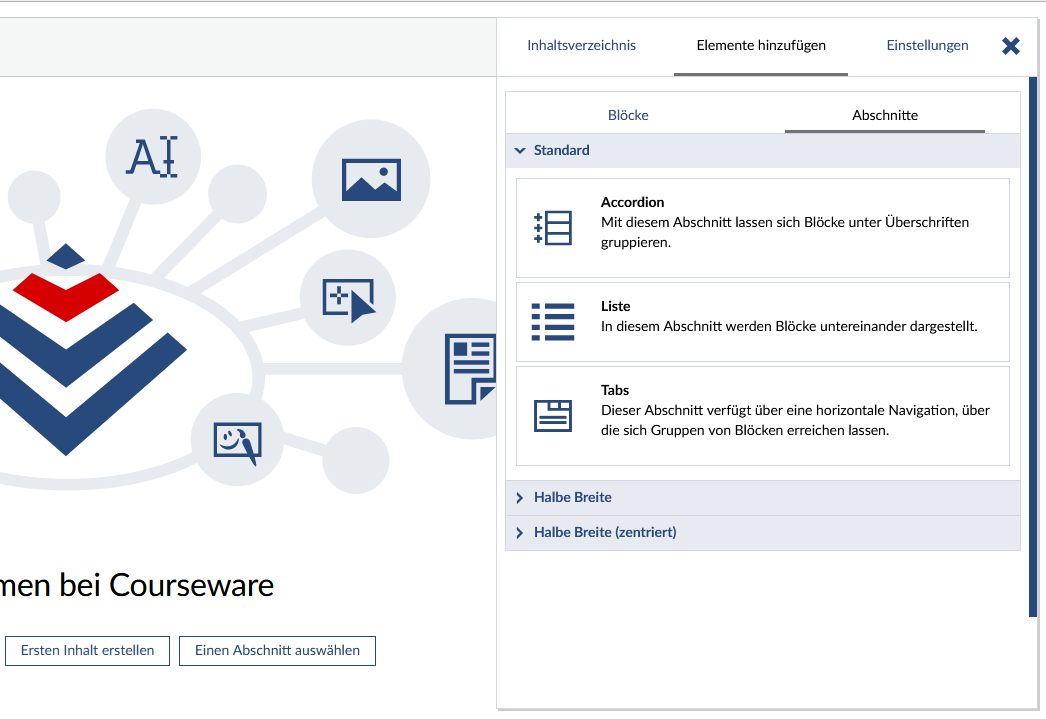
Task: Click the document page icon in illustration
Action: pos(469,370)
